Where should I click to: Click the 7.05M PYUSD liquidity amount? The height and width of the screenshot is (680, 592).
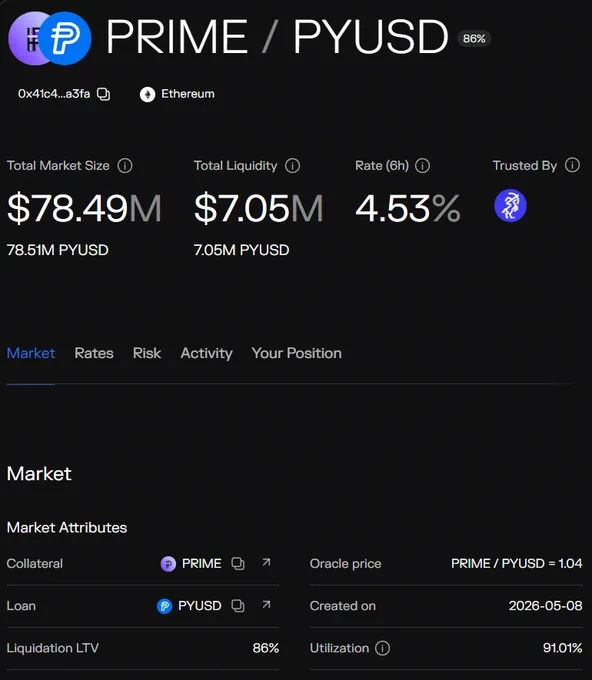(242, 250)
